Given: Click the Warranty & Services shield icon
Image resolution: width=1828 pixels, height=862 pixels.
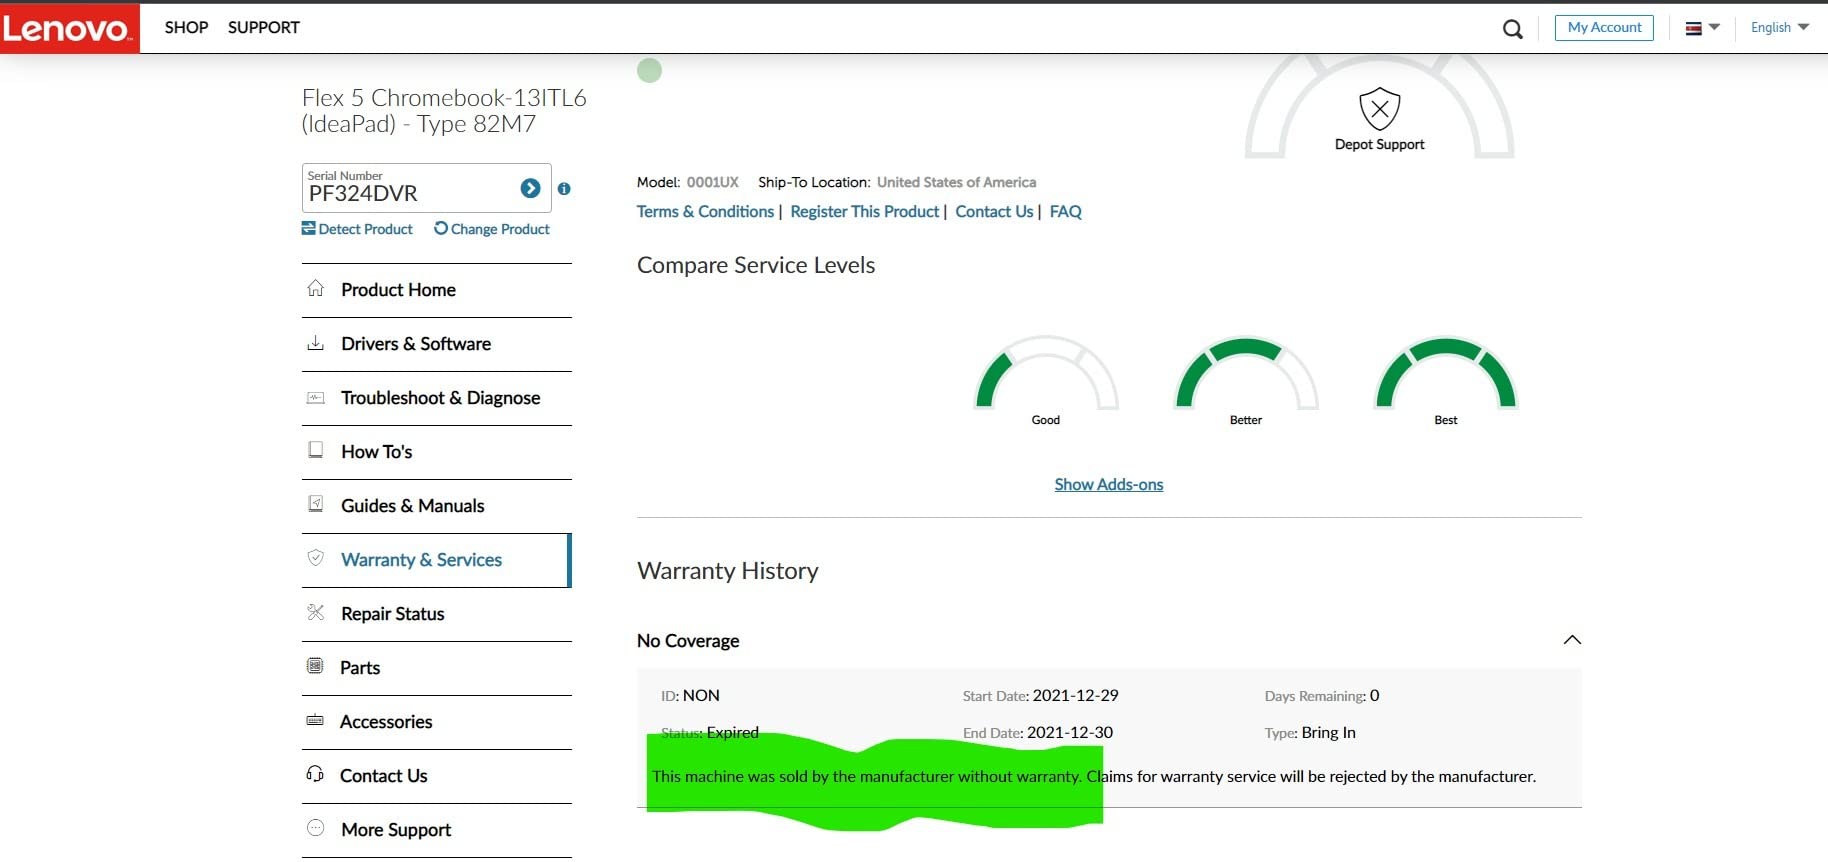Looking at the screenshot, I should coord(315,558).
